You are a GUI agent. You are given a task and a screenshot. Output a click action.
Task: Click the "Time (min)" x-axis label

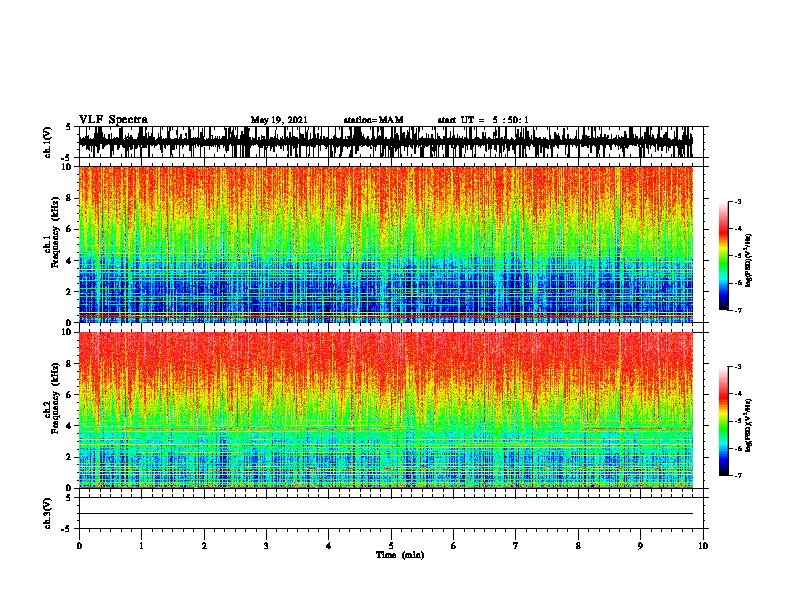(x=400, y=555)
